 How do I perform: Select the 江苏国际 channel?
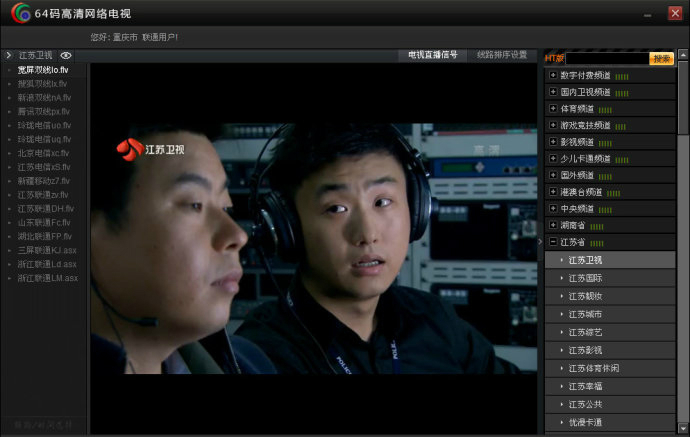click(x=610, y=278)
